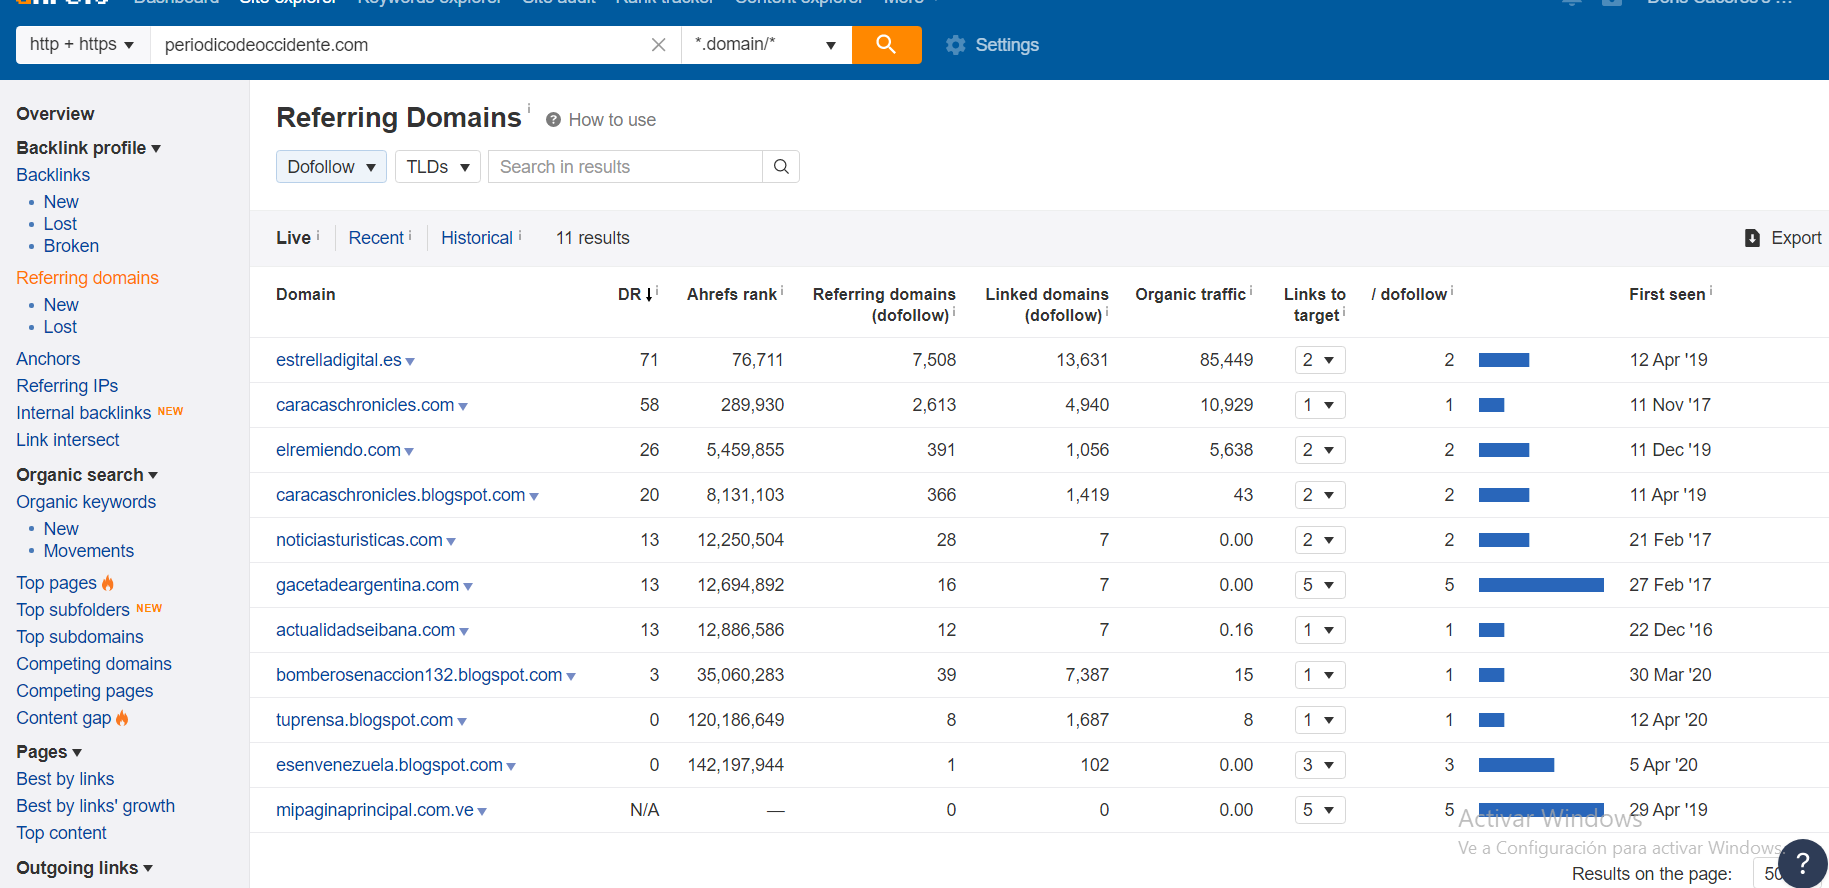1829x888 pixels.
Task: Expand links-to-target dropdown for gacetadeargentina.com
Action: click(x=1319, y=585)
